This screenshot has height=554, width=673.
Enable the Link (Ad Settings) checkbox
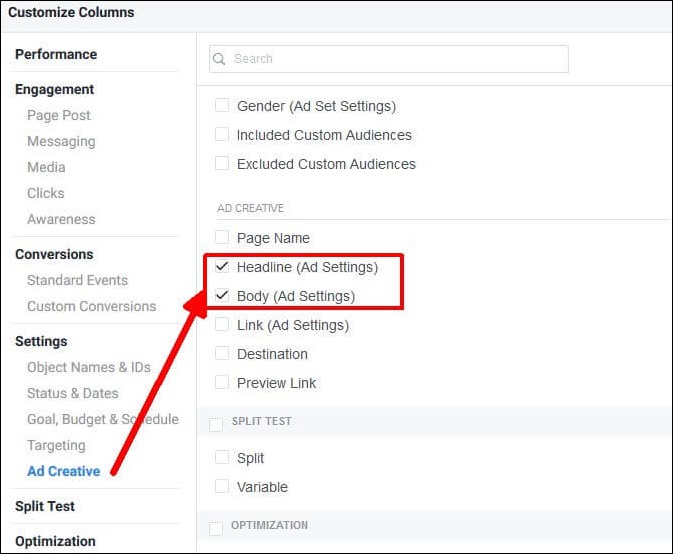(222, 324)
